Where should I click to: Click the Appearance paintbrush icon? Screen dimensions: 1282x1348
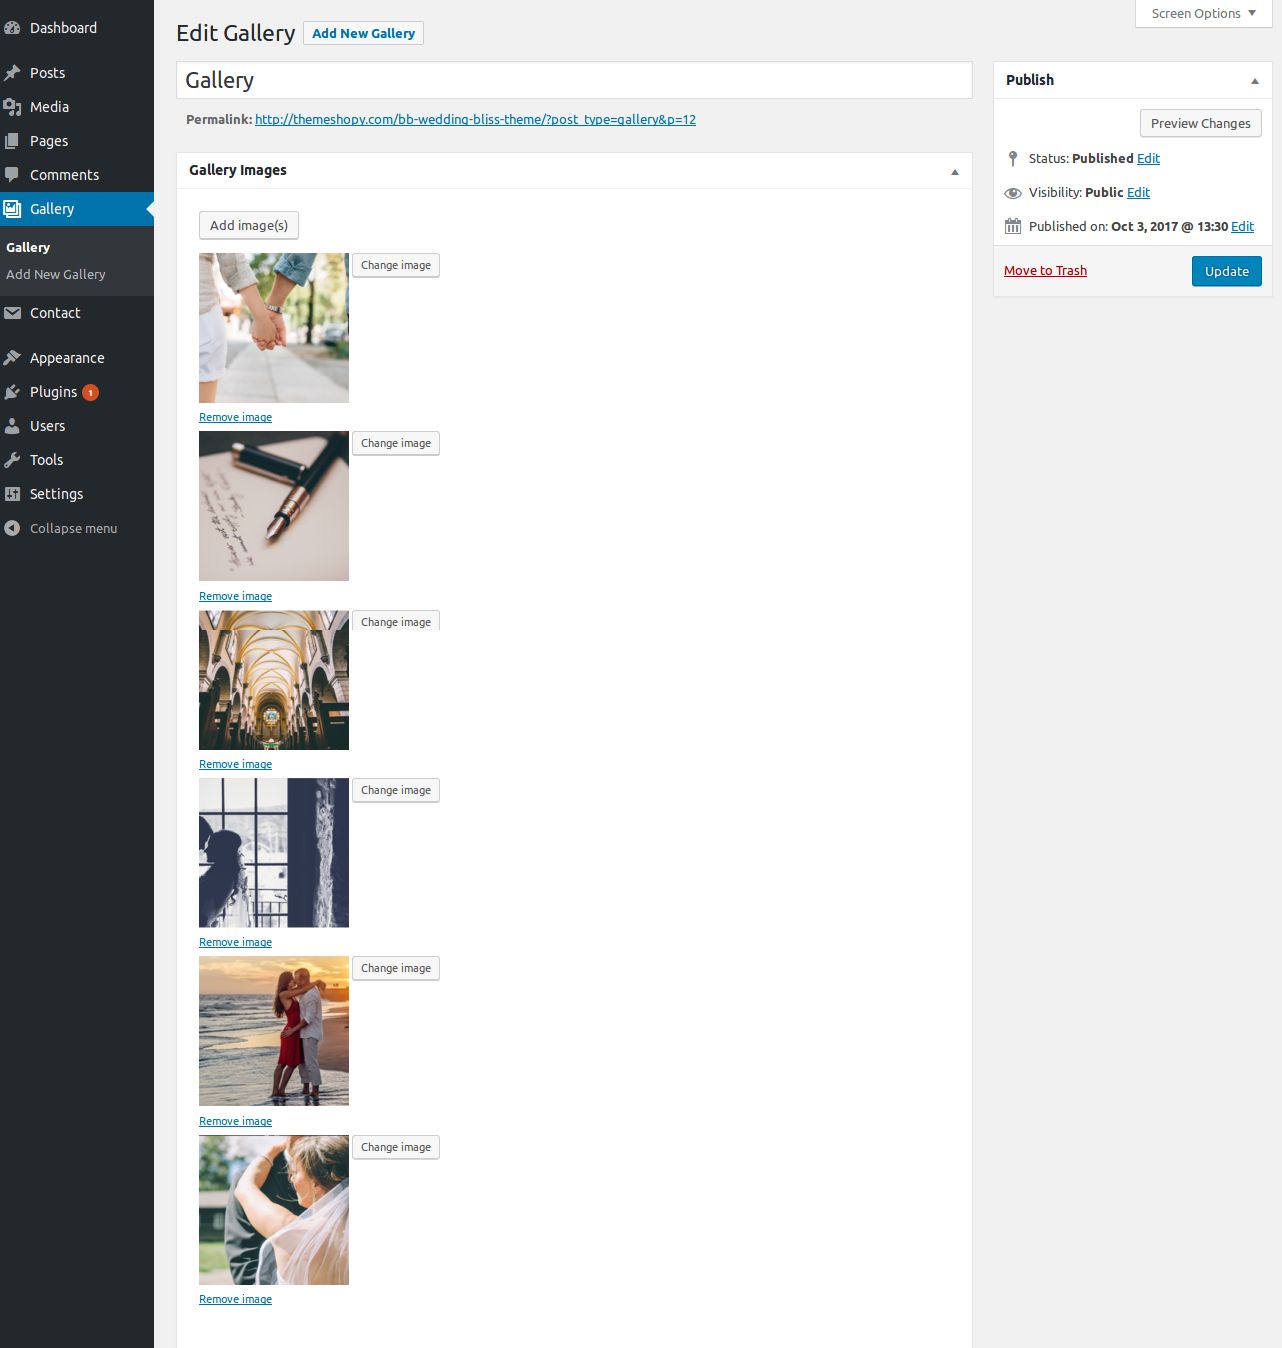pyautogui.click(x=12, y=358)
